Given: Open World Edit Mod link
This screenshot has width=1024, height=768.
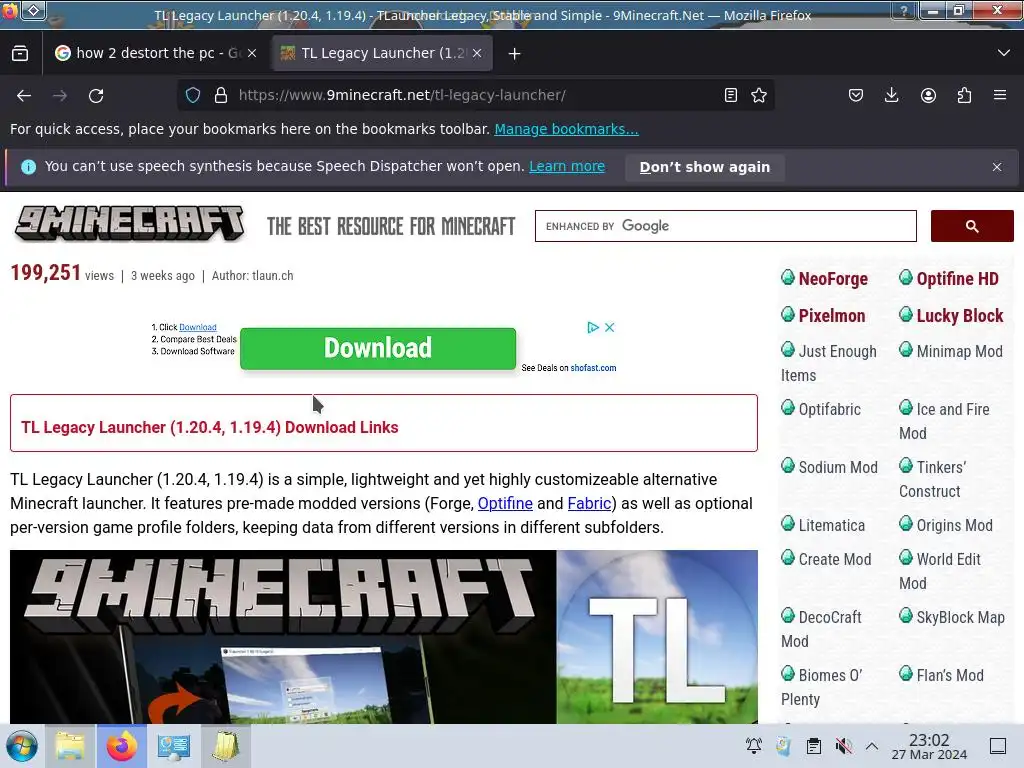Looking at the screenshot, I should 940,571.
